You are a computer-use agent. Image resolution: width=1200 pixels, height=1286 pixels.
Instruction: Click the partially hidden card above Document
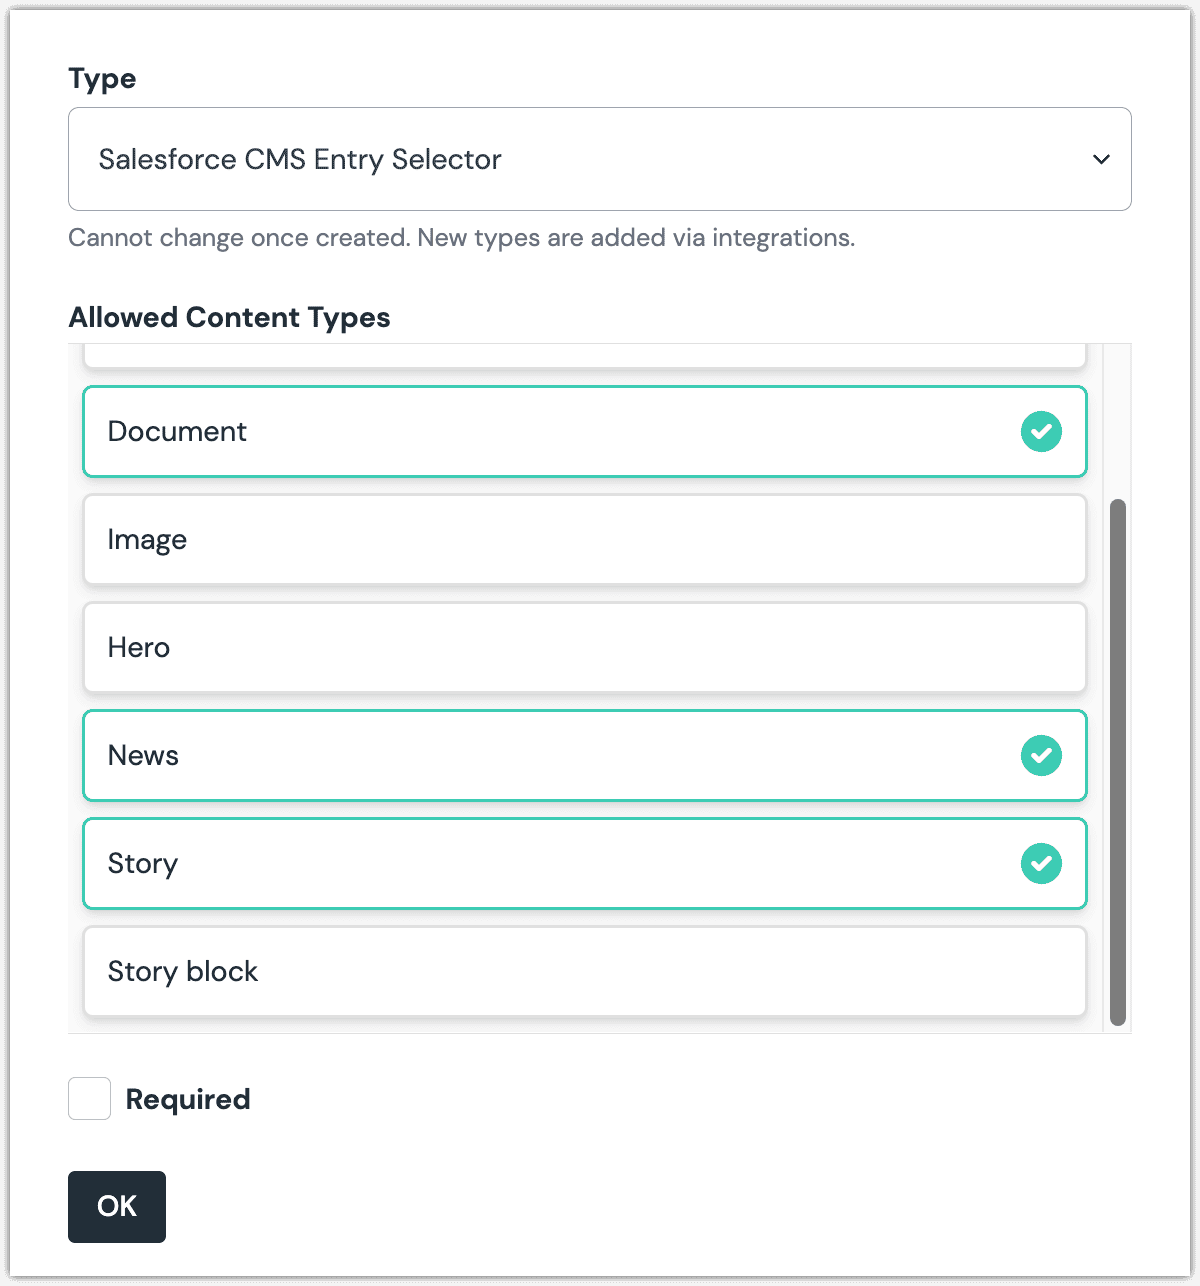[584, 355]
